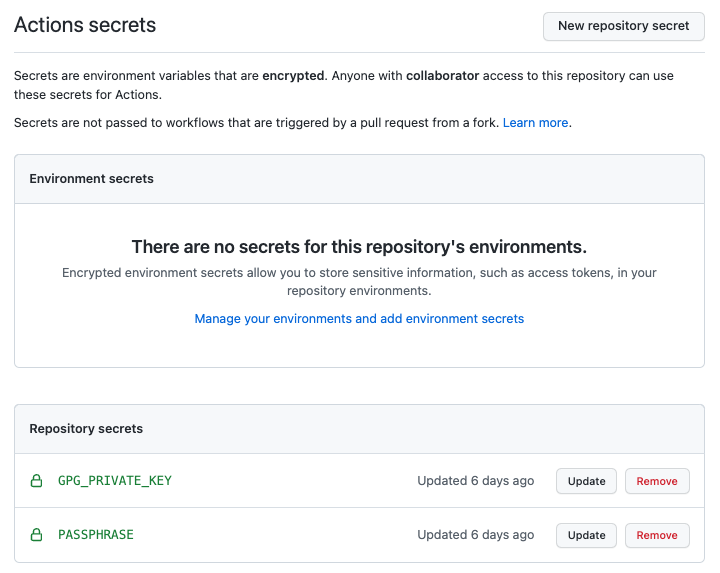Select the PASSPHRASE secret name
Viewport: 720px width, 573px height.
tap(96, 535)
